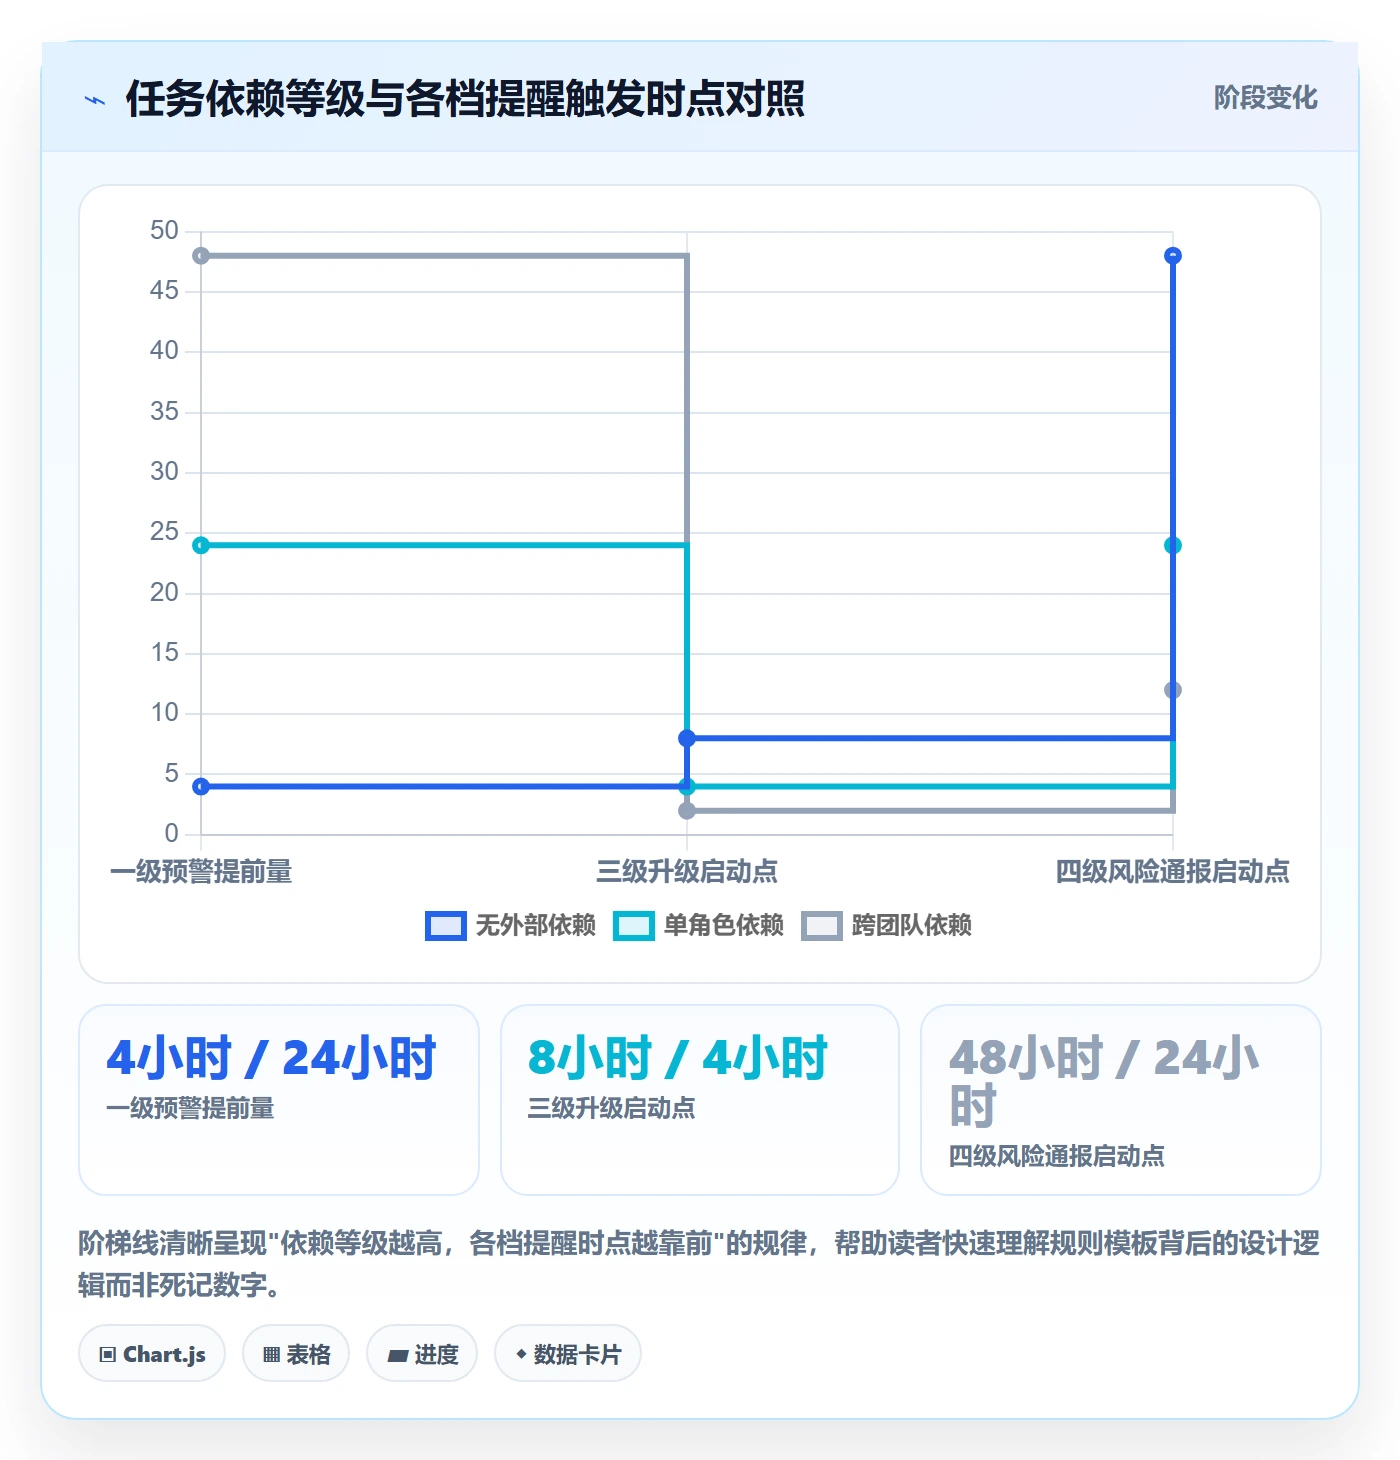Click the title 任务依赖等级与各档提醒触发时点对照

point(465,99)
